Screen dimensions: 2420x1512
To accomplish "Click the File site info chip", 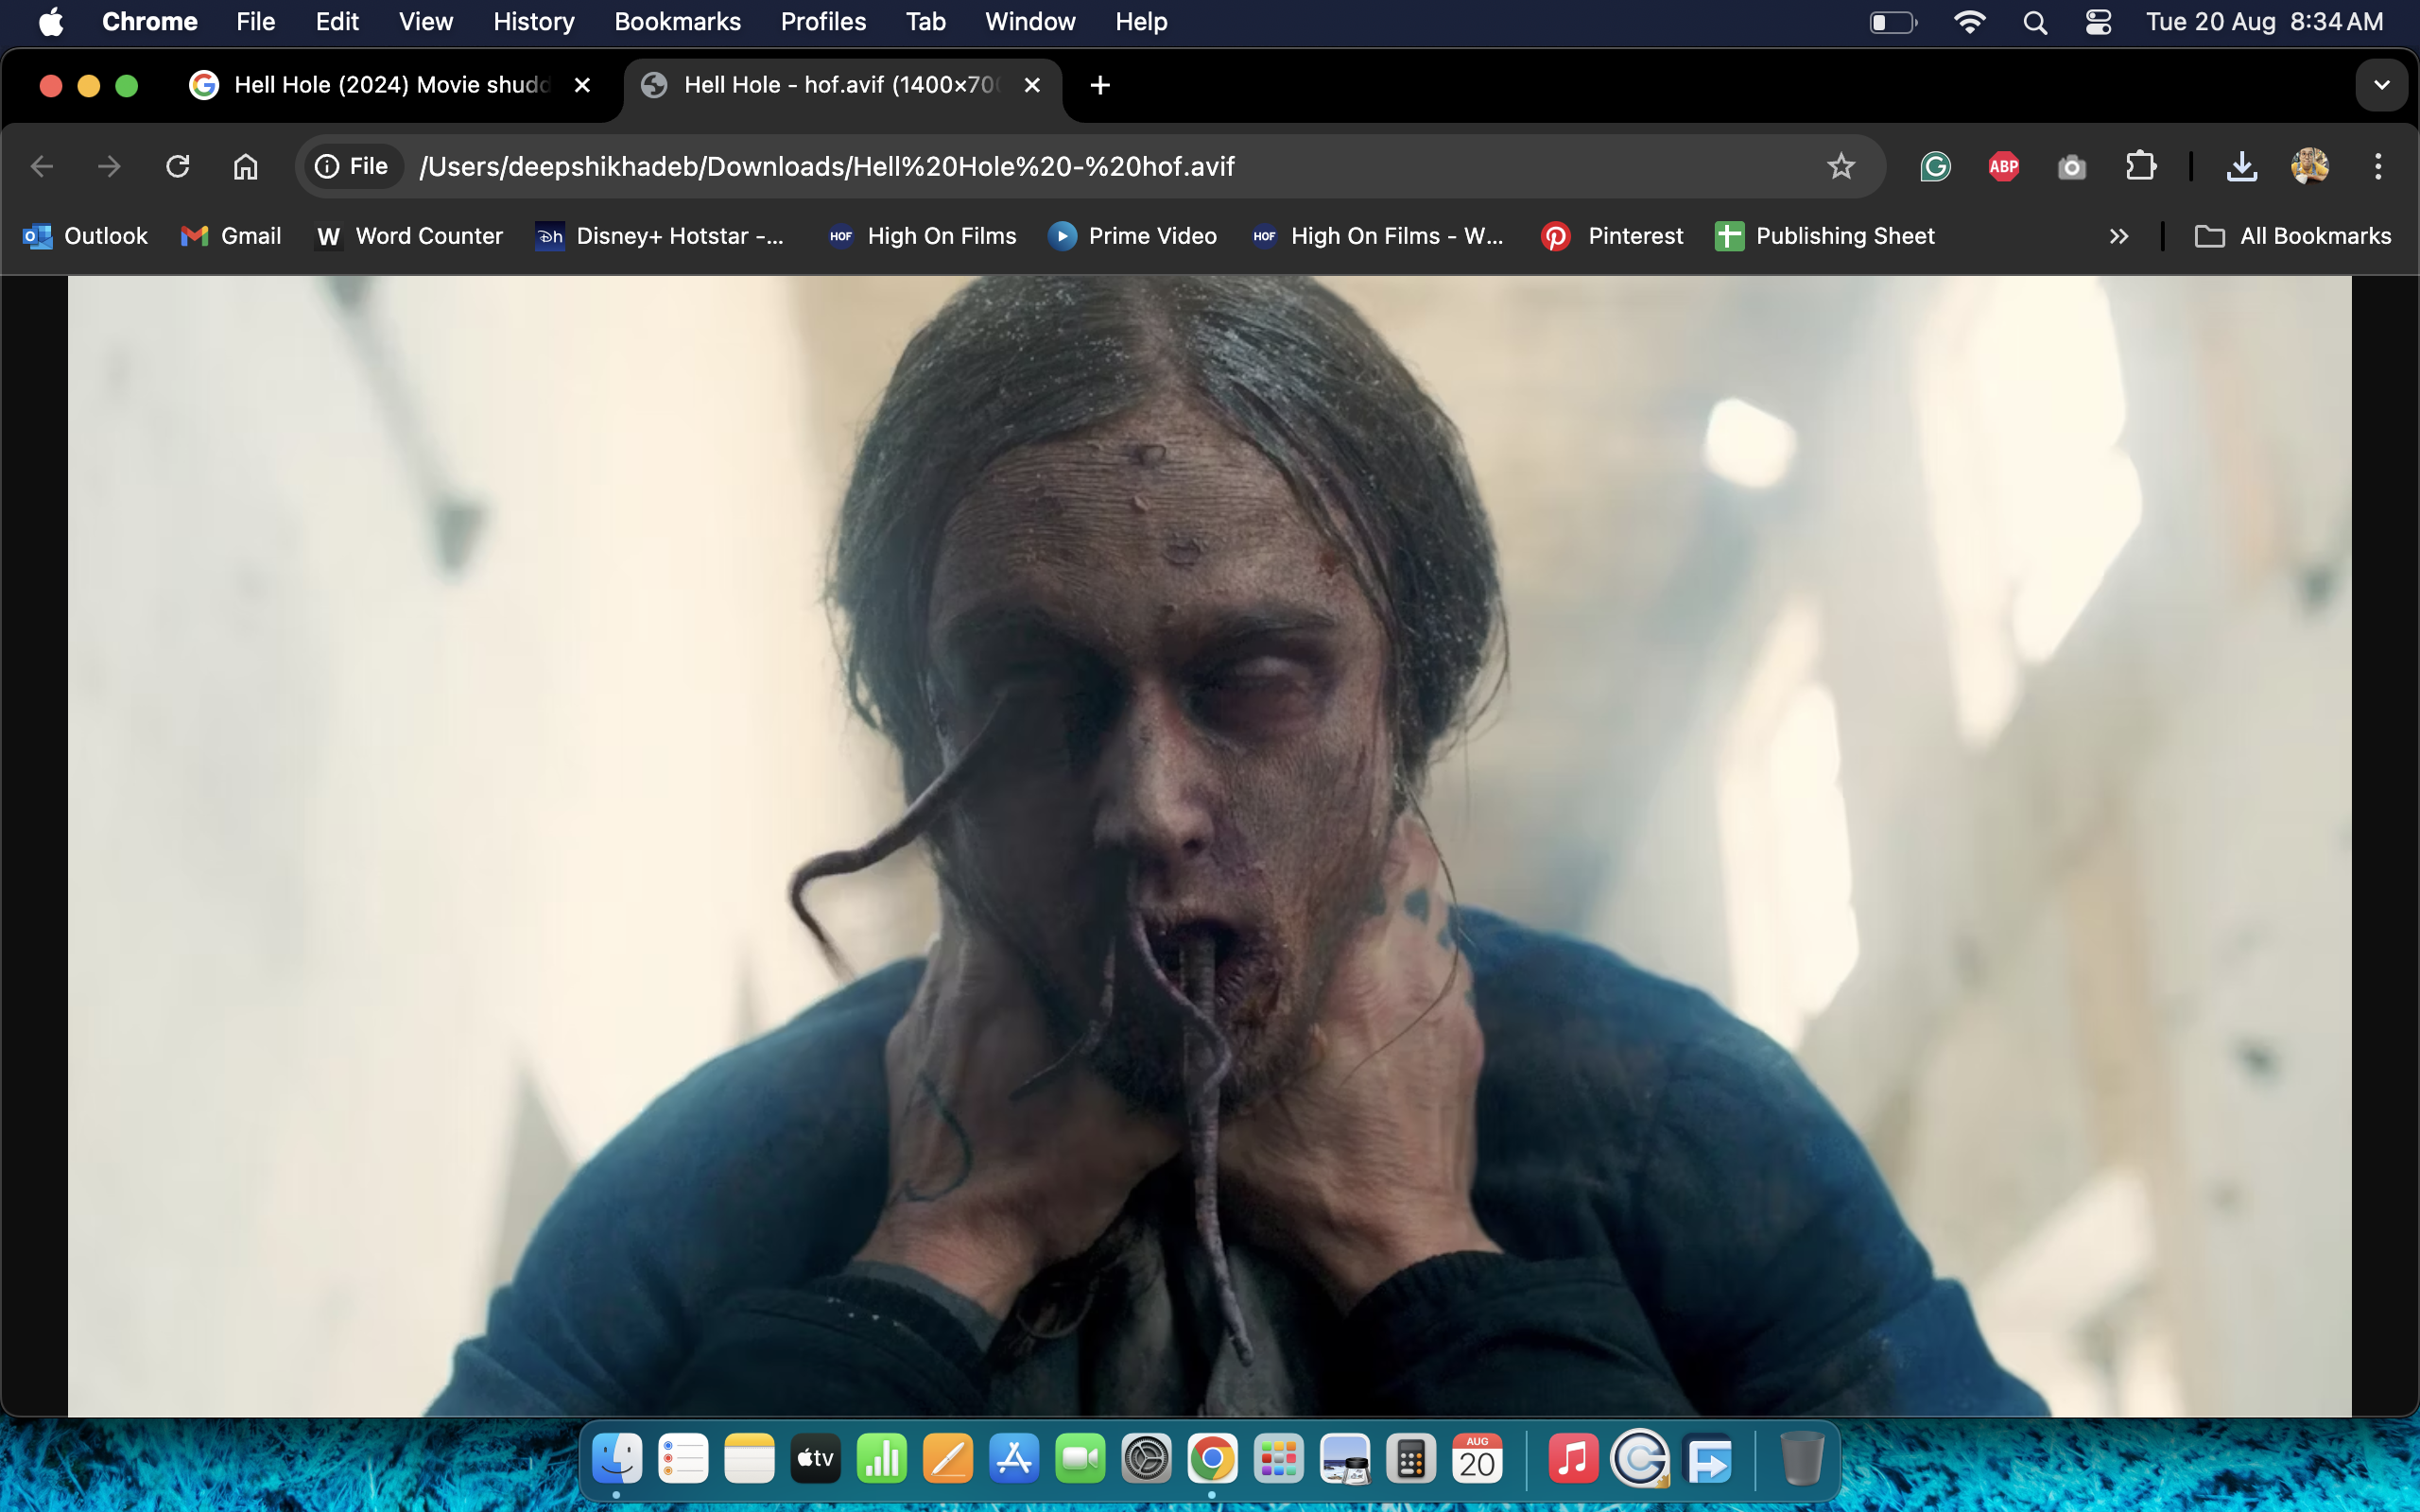I will [352, 166].
